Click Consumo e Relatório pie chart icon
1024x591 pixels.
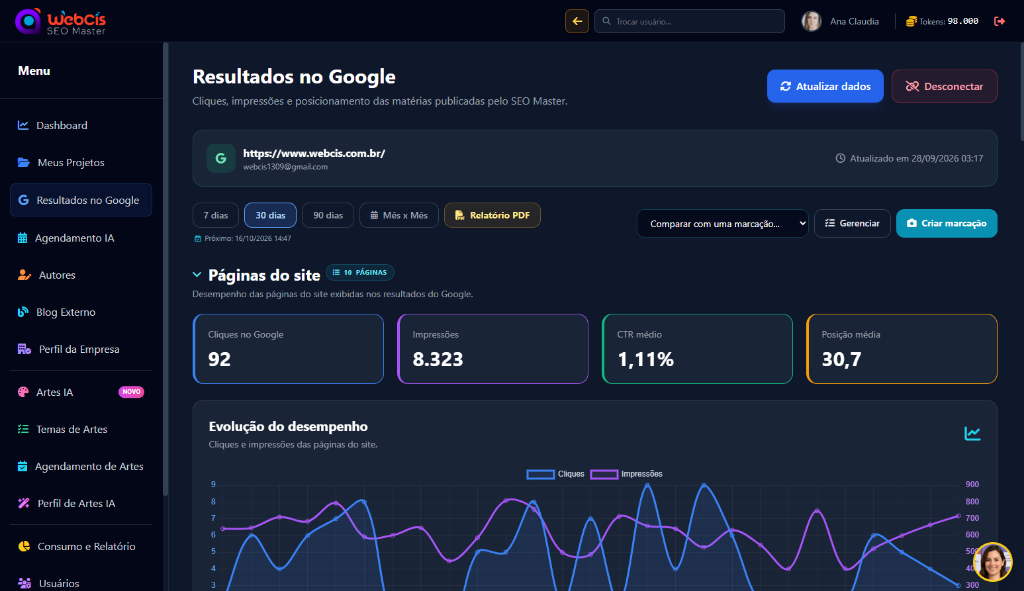pyautogui.click(x=24, y=546)
